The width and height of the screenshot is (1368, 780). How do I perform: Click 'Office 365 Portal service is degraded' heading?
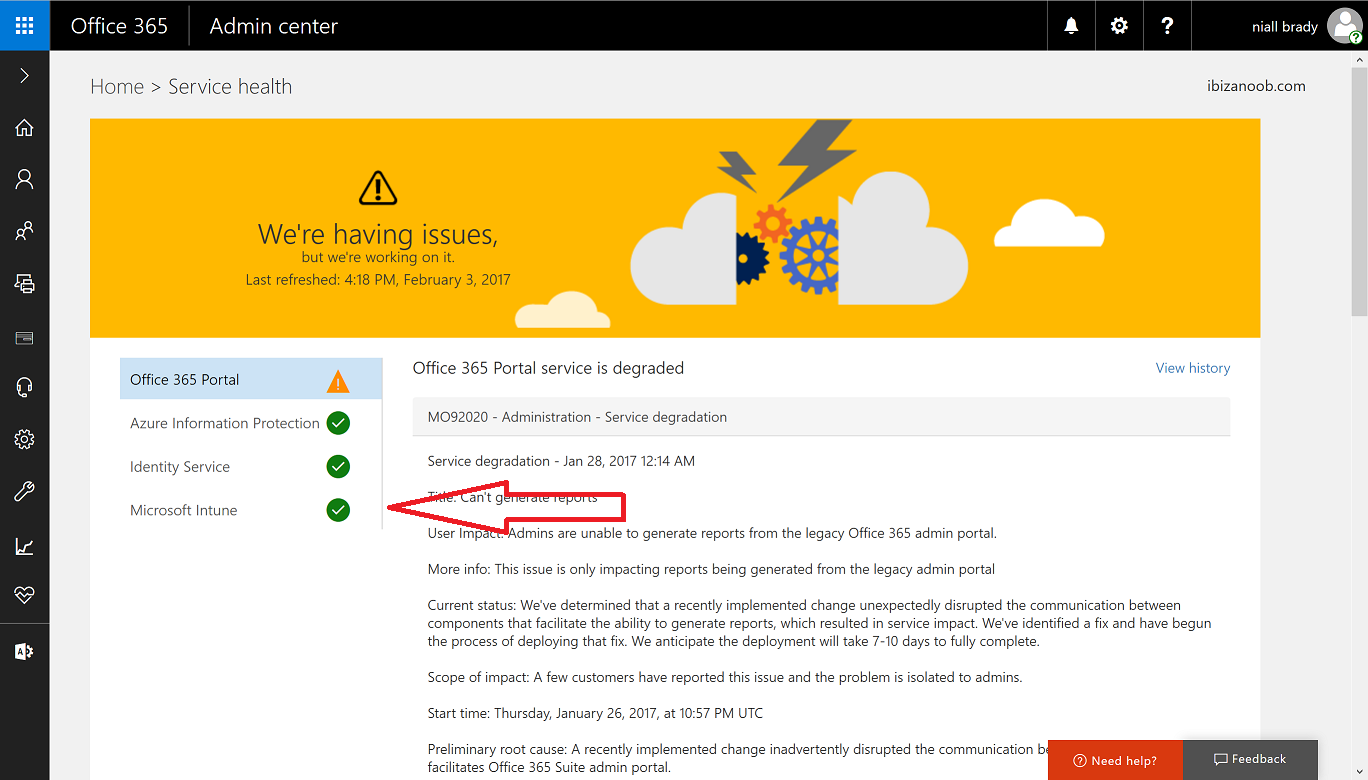coord(548,368)
